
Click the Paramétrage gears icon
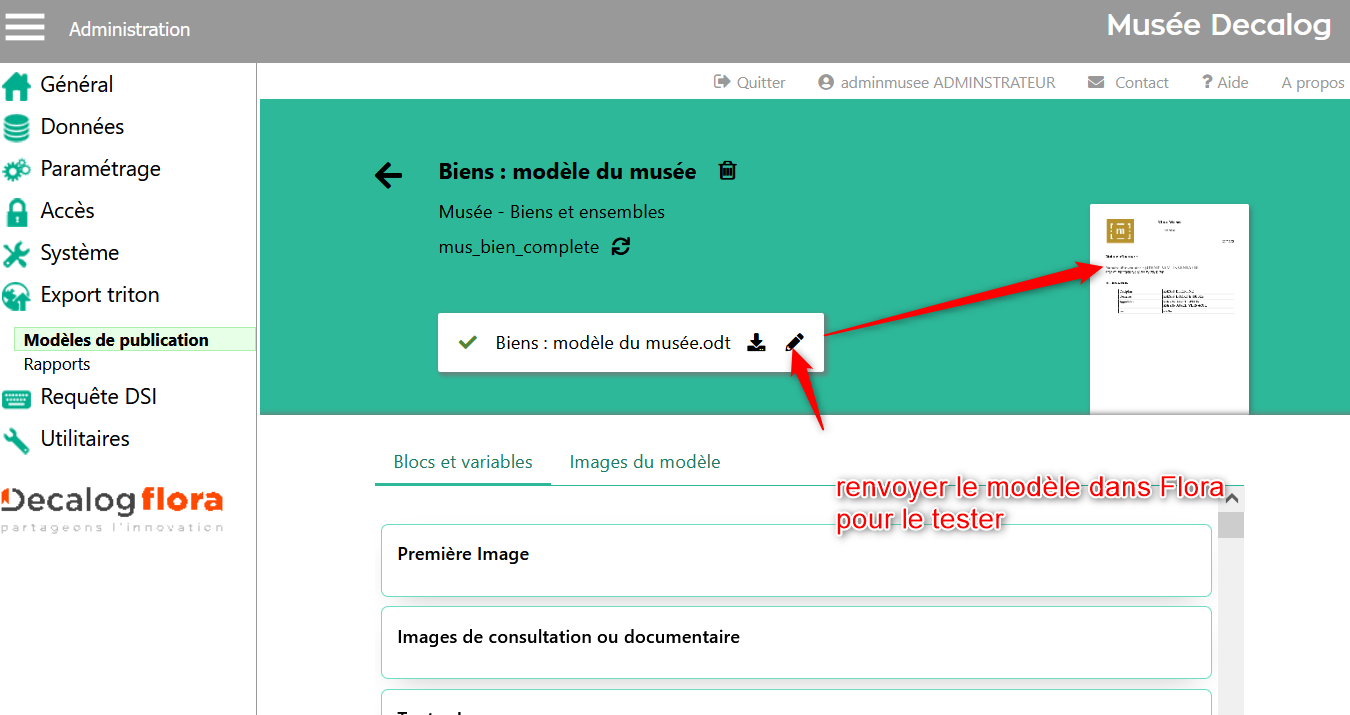tap(17, 170)
